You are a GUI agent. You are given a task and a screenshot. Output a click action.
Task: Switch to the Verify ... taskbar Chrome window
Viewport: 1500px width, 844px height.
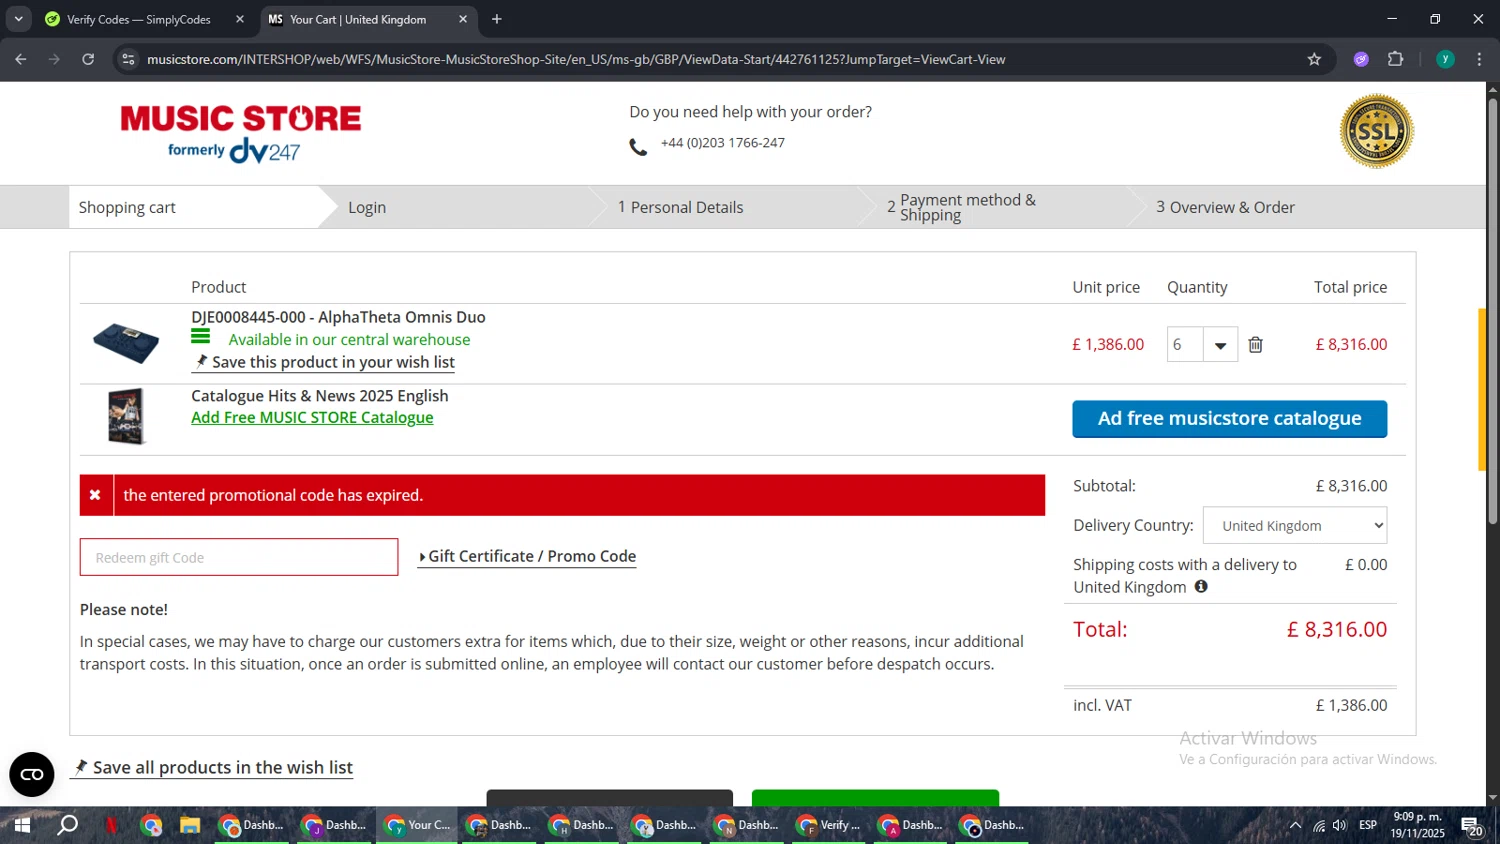pos(829,825)
